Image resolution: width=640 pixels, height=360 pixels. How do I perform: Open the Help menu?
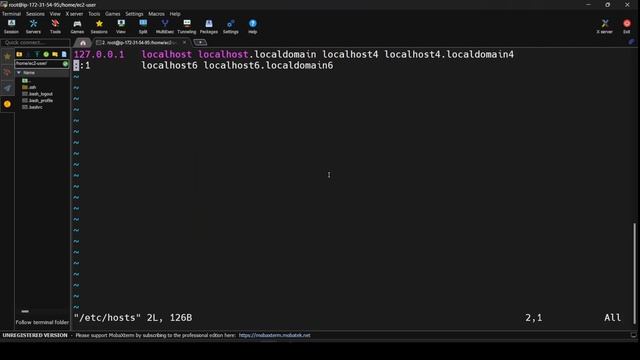click(175, 14)
